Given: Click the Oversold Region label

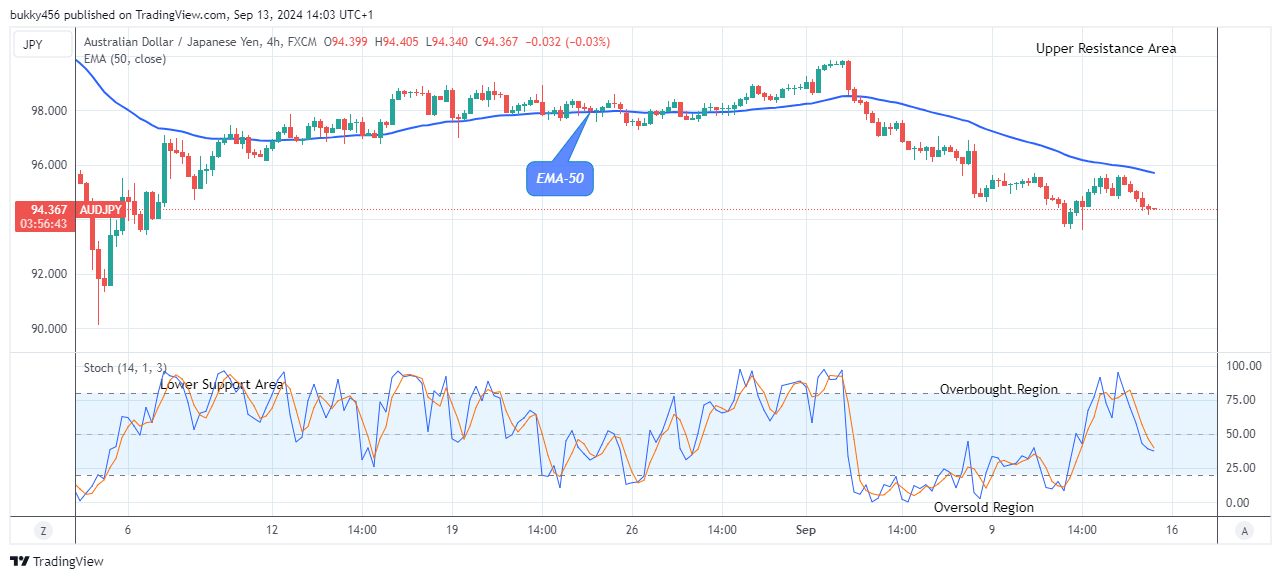Looking at the screenshot, I should (983, 507).
